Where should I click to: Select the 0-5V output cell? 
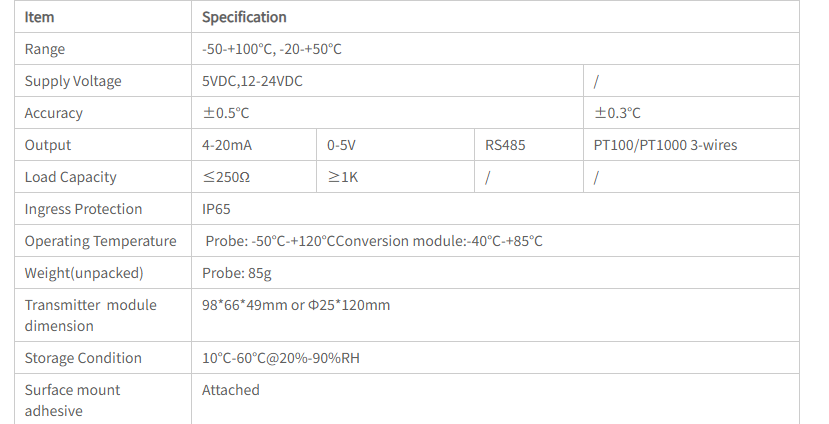(341, 145)
